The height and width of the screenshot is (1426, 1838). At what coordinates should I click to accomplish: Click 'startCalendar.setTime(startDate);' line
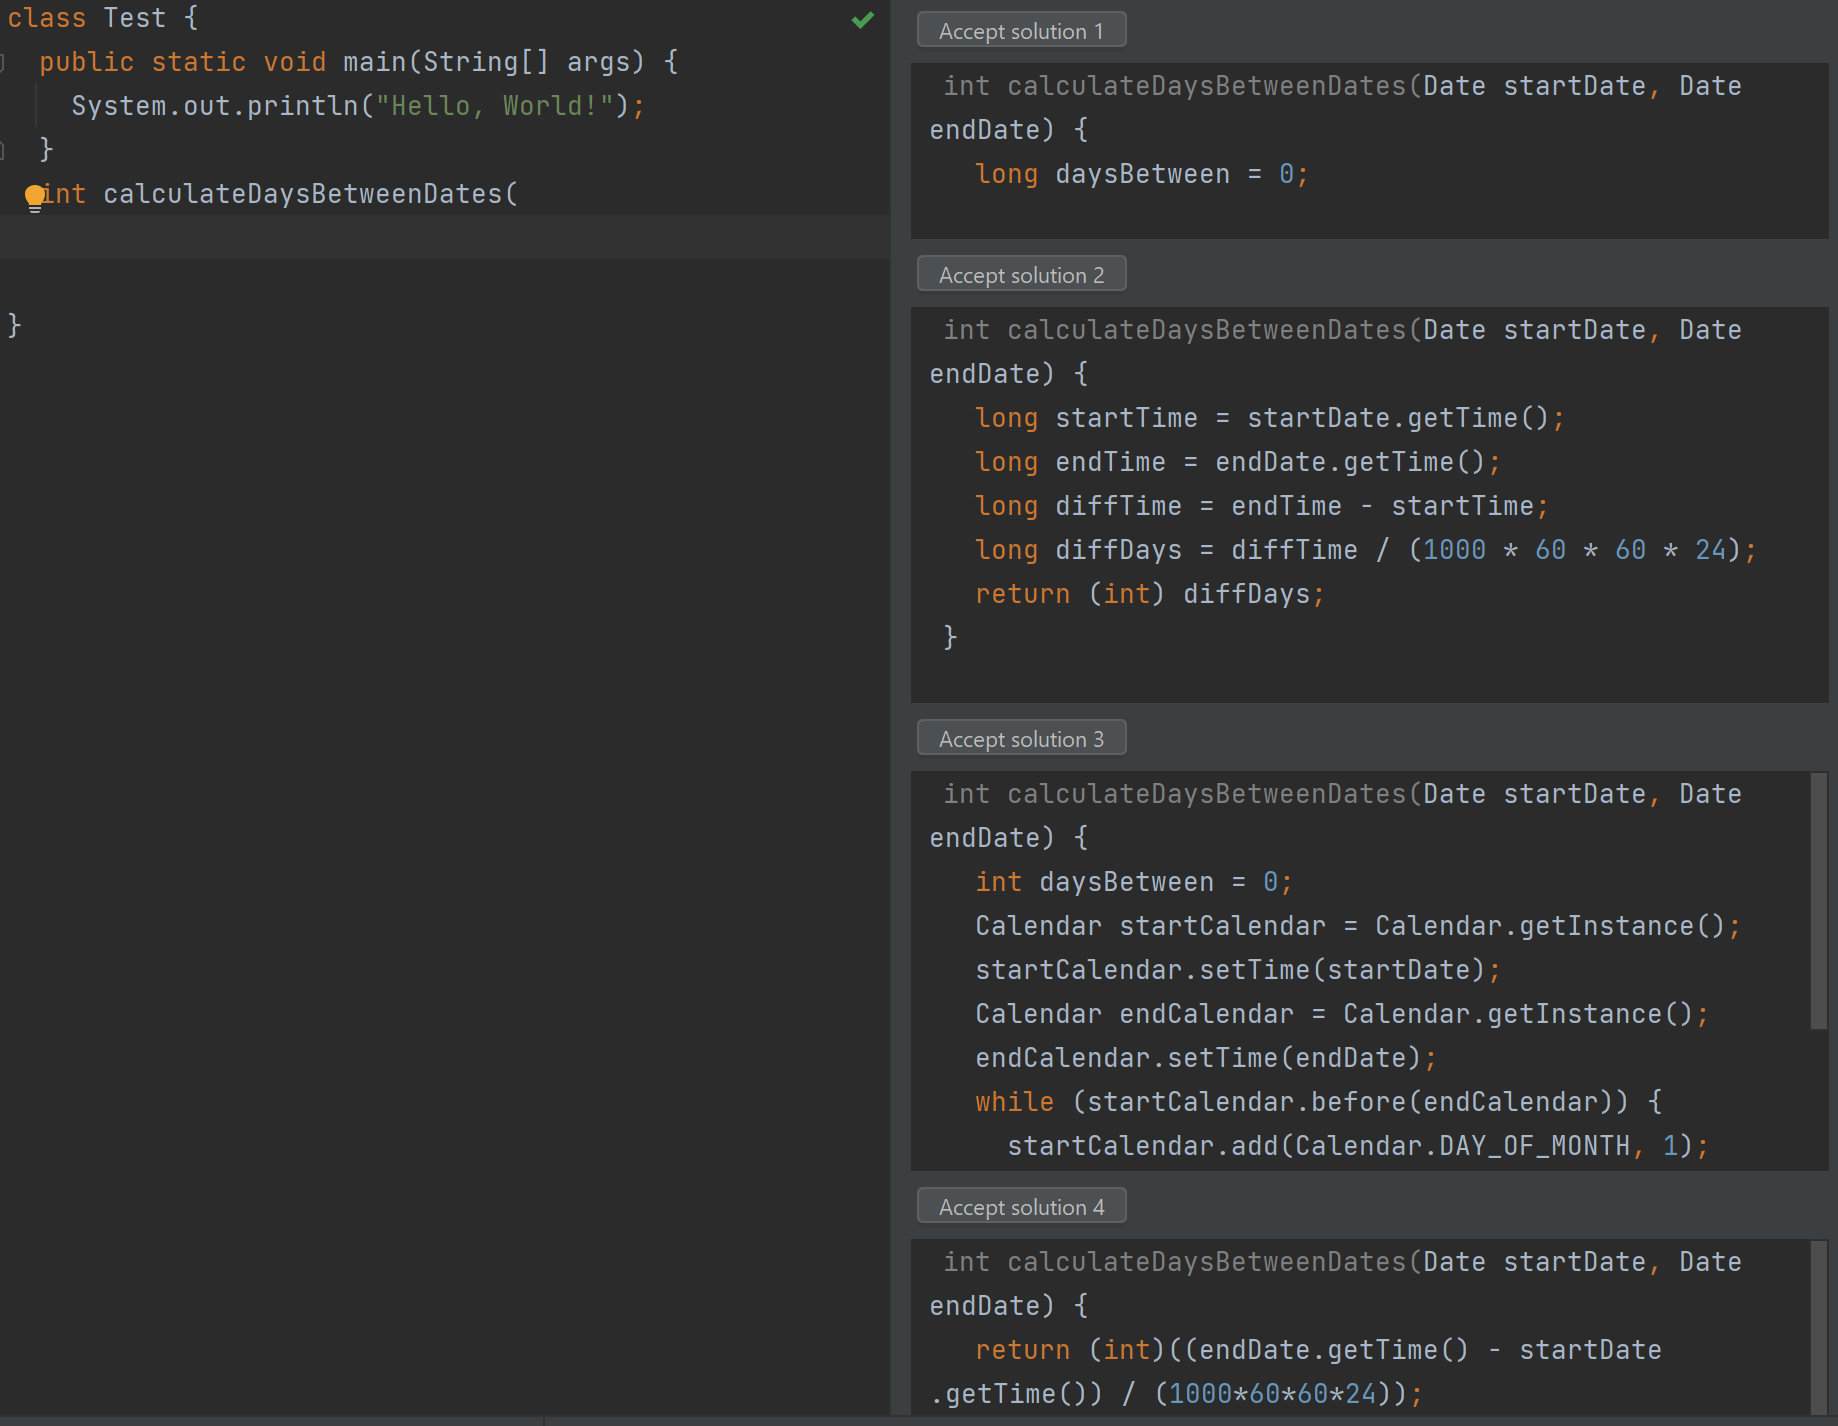[x=1238, y=970]
